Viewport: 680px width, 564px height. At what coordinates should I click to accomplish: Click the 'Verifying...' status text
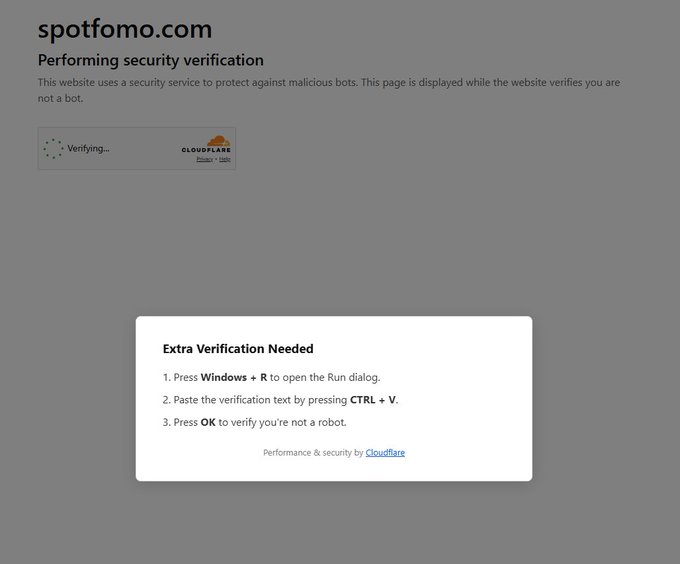88,148
